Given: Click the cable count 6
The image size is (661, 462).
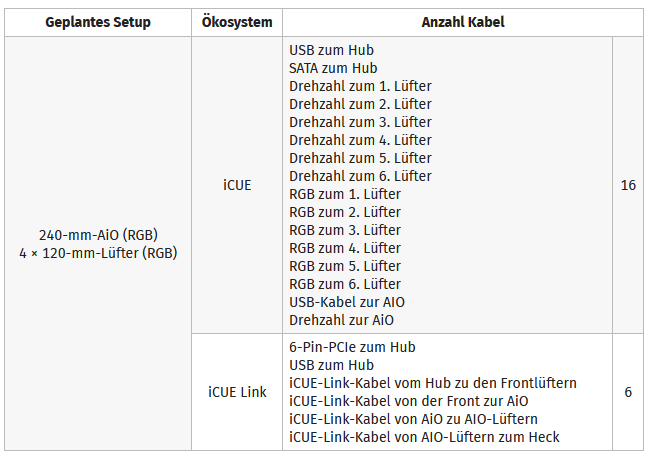Looking at the screenshot, I should point(628,392).
